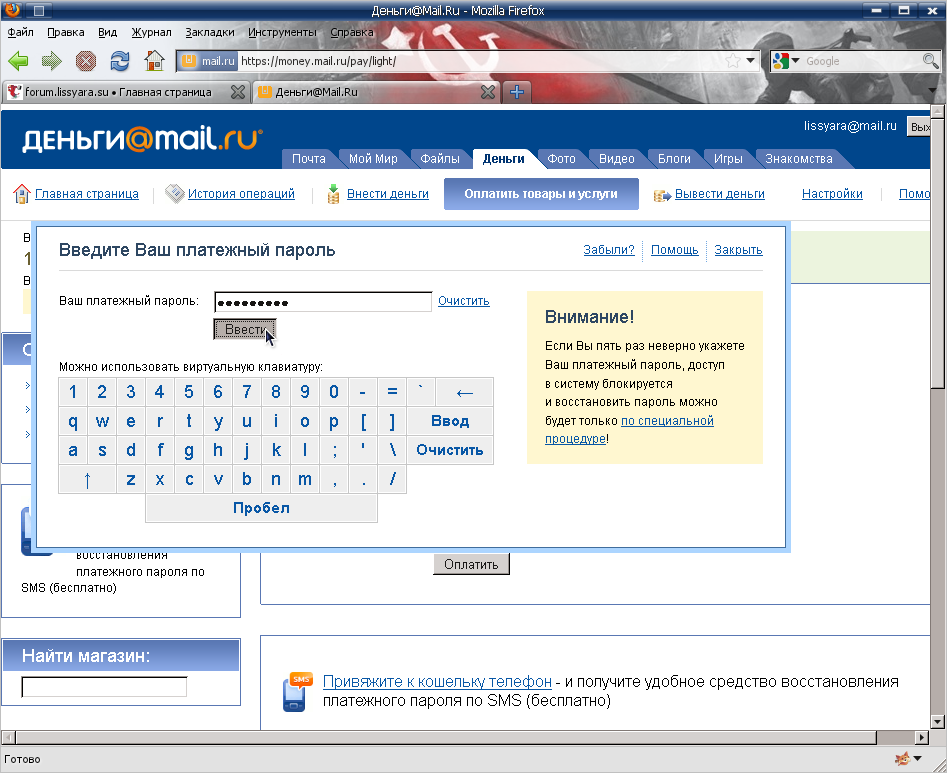Click the SMS phone icon
The image size is (947, 773).
pos(297,691)
